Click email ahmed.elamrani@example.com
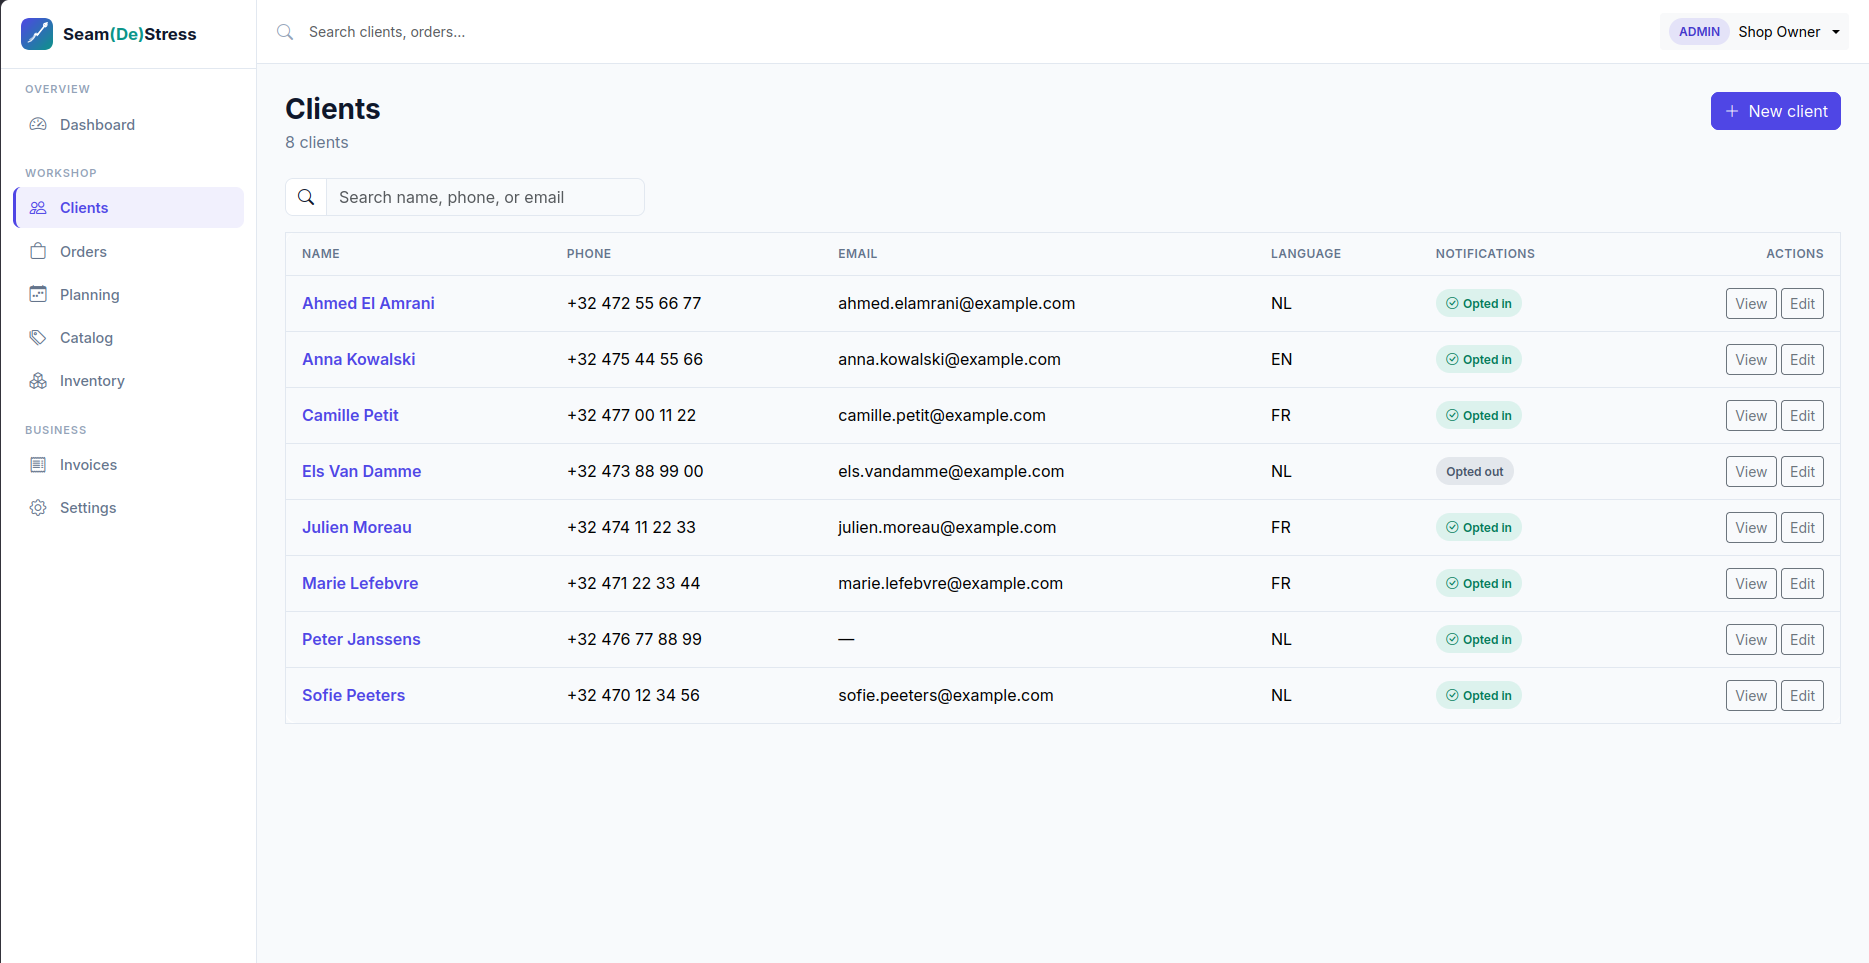Viewport: 1869px width, 963px height. point(956,303)
